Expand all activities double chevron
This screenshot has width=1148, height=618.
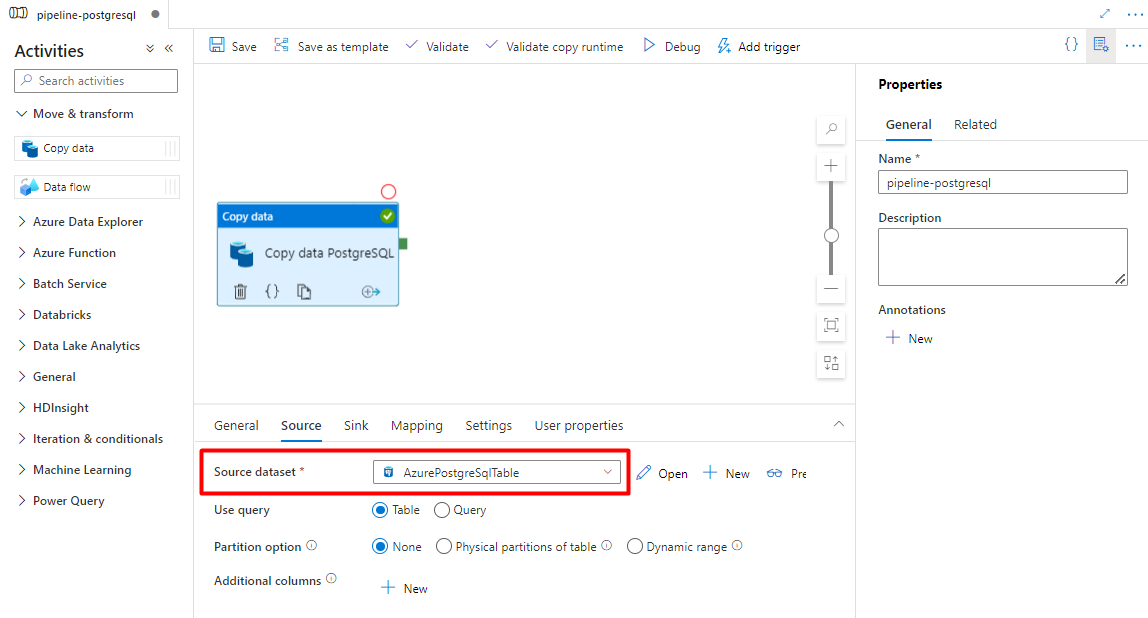tap(150, 48)
